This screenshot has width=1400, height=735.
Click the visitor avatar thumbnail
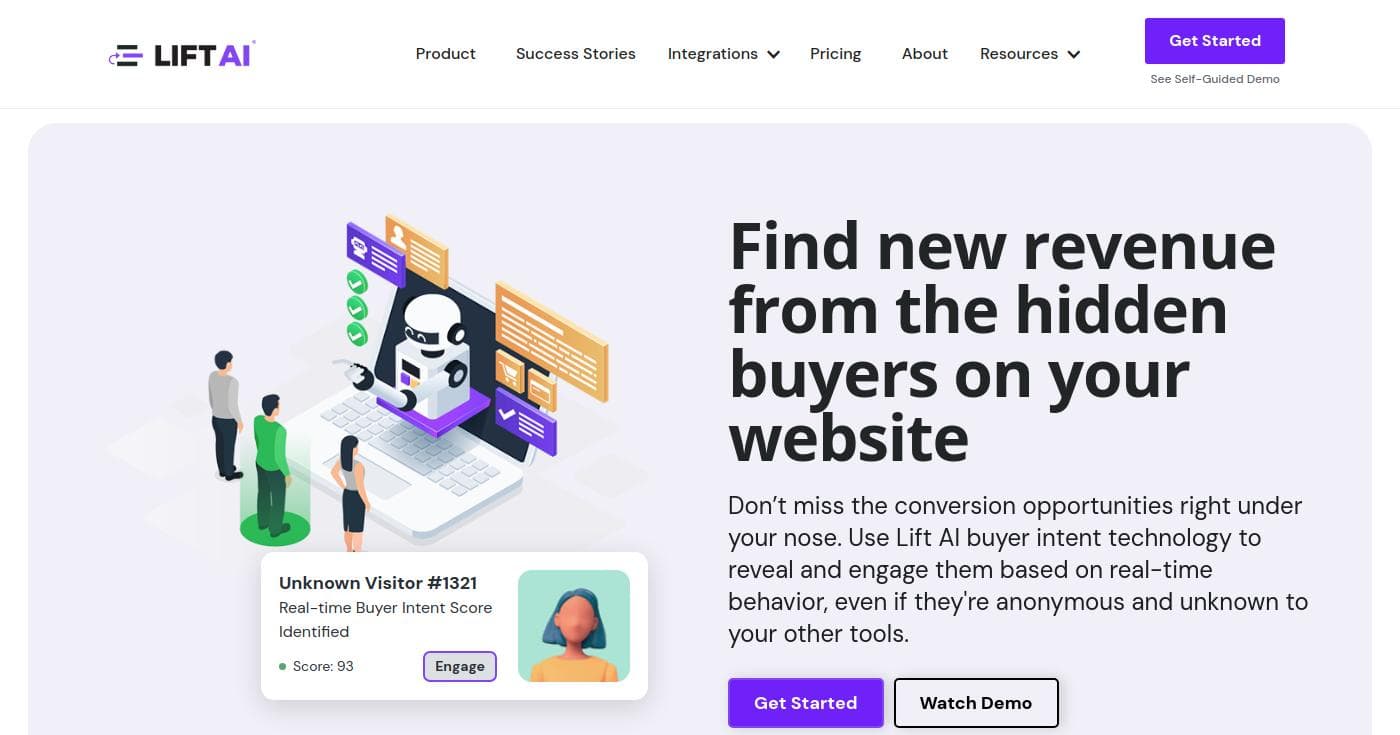pyautogui.click(x=574, y=626)
